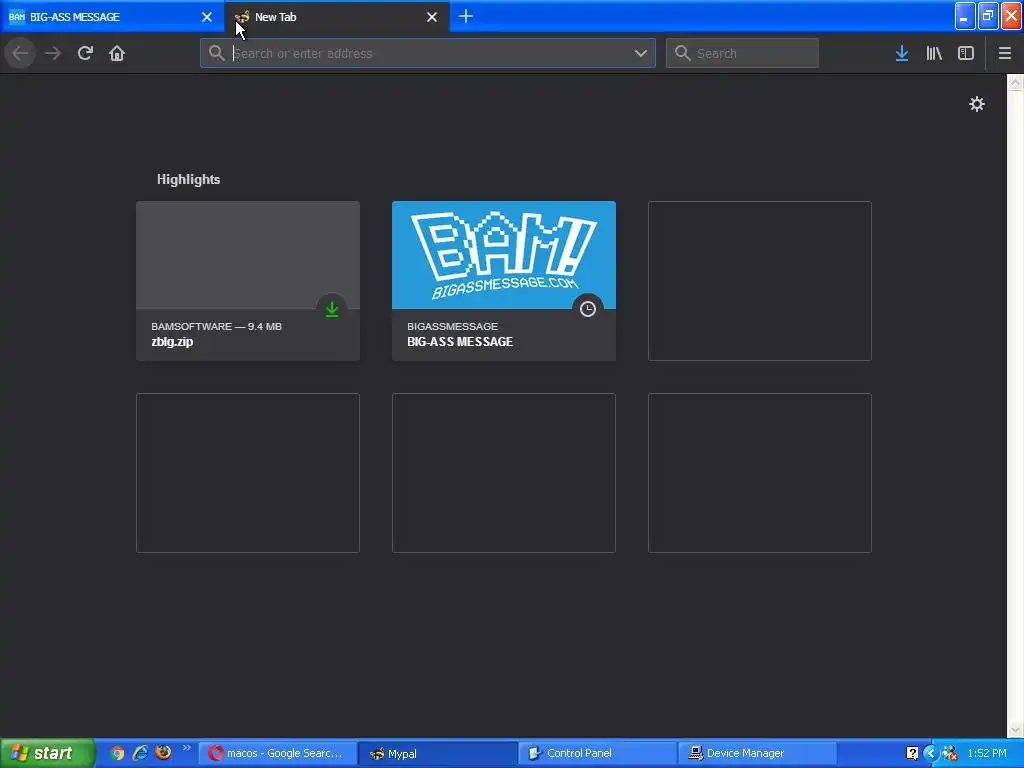Click the page scrollbar down arrow
Screen dimensions: 1024x768
click(x=1016, y=728)
